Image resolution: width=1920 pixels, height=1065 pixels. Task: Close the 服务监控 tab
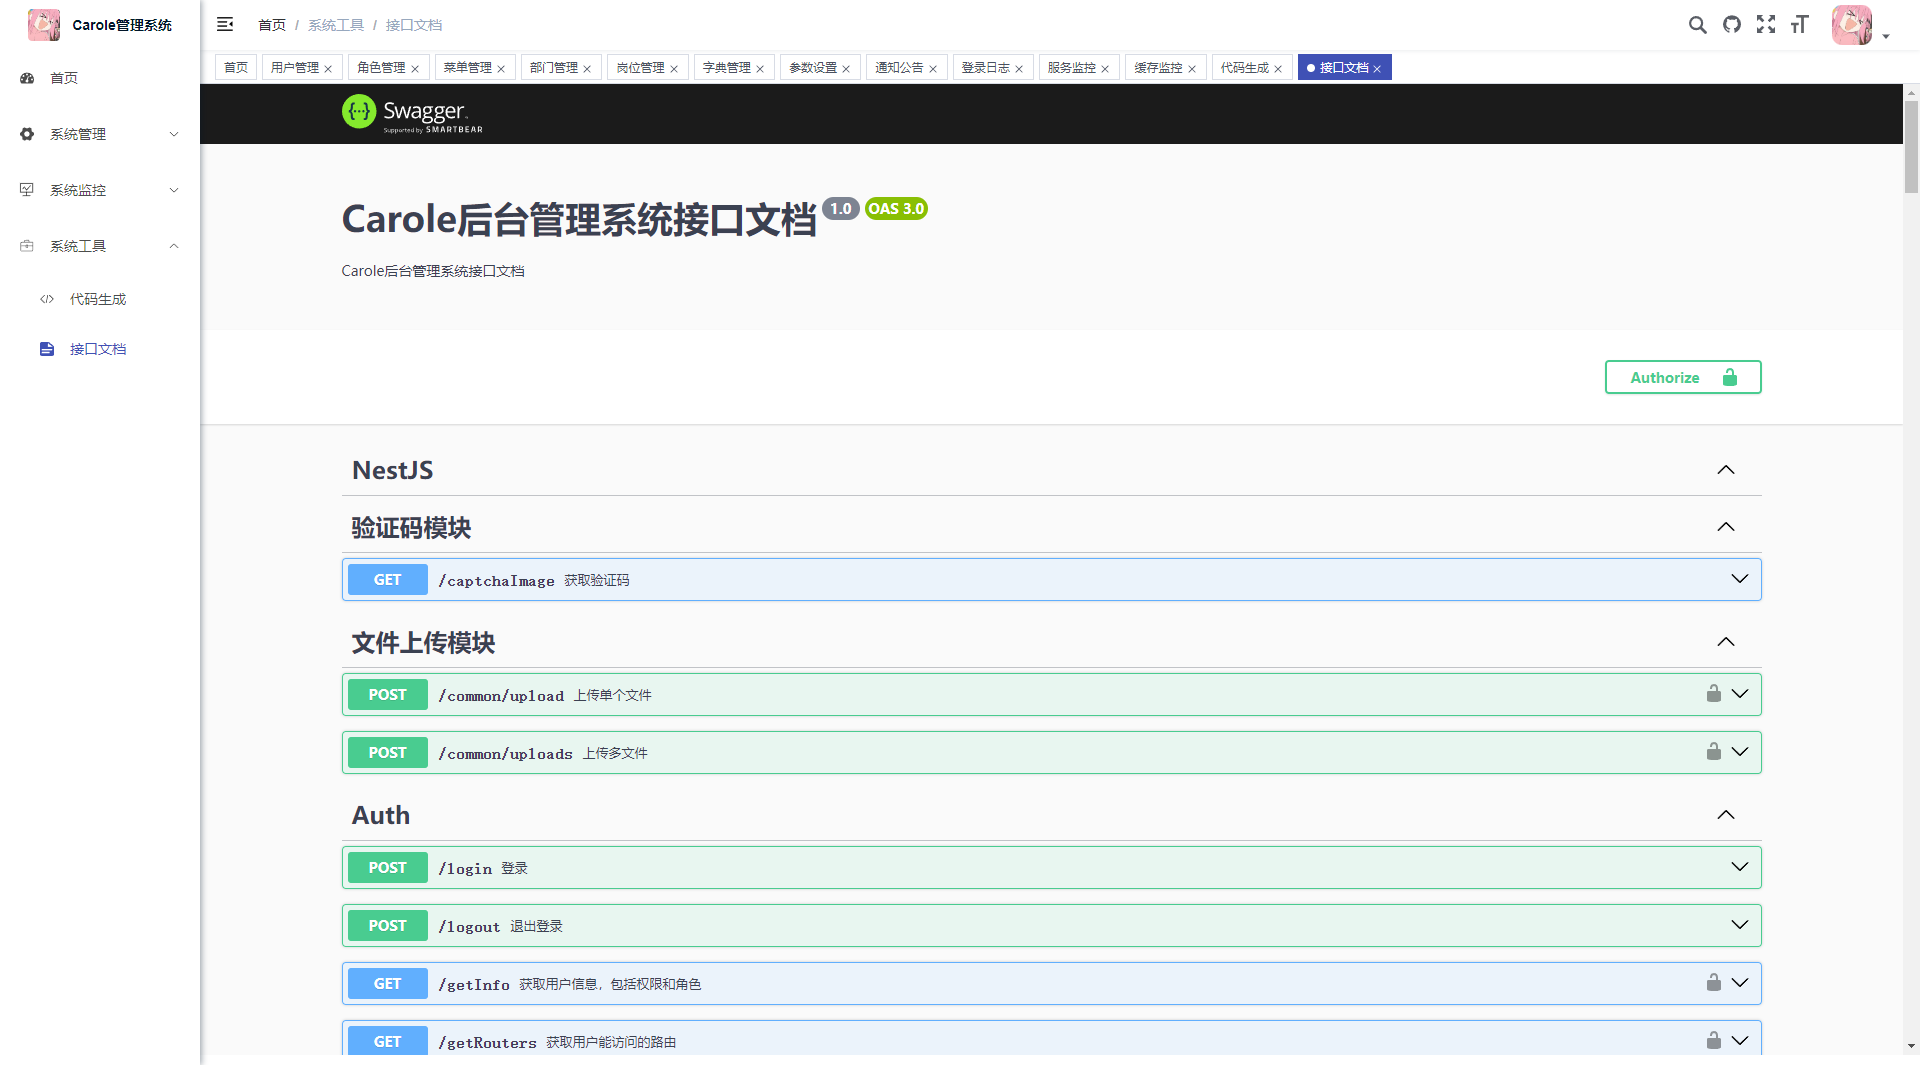[x=1105, y=69]
